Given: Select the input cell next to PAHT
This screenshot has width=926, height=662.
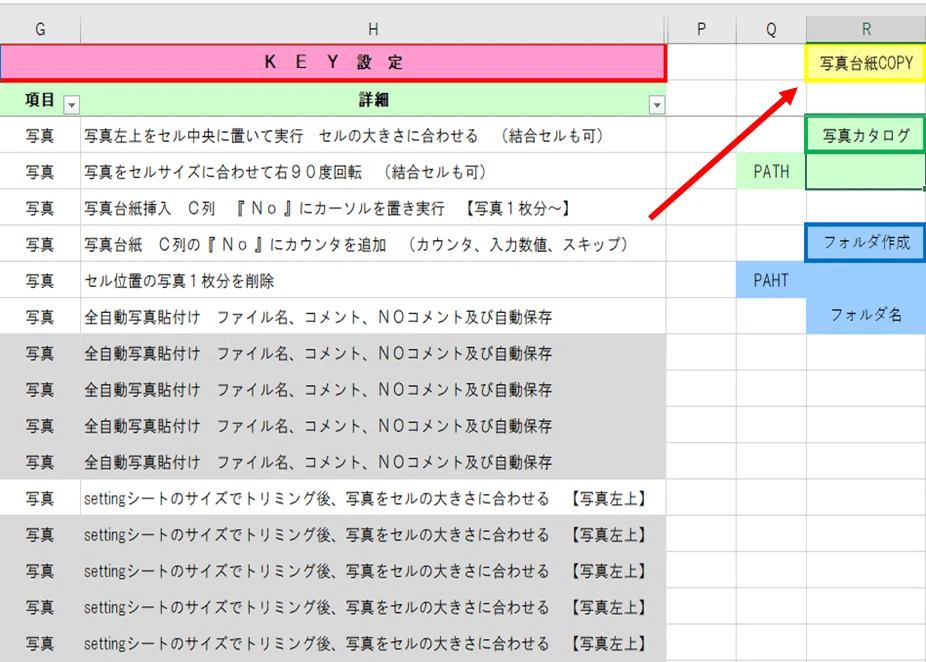Looking at the screenshot, I should [866, 280].
